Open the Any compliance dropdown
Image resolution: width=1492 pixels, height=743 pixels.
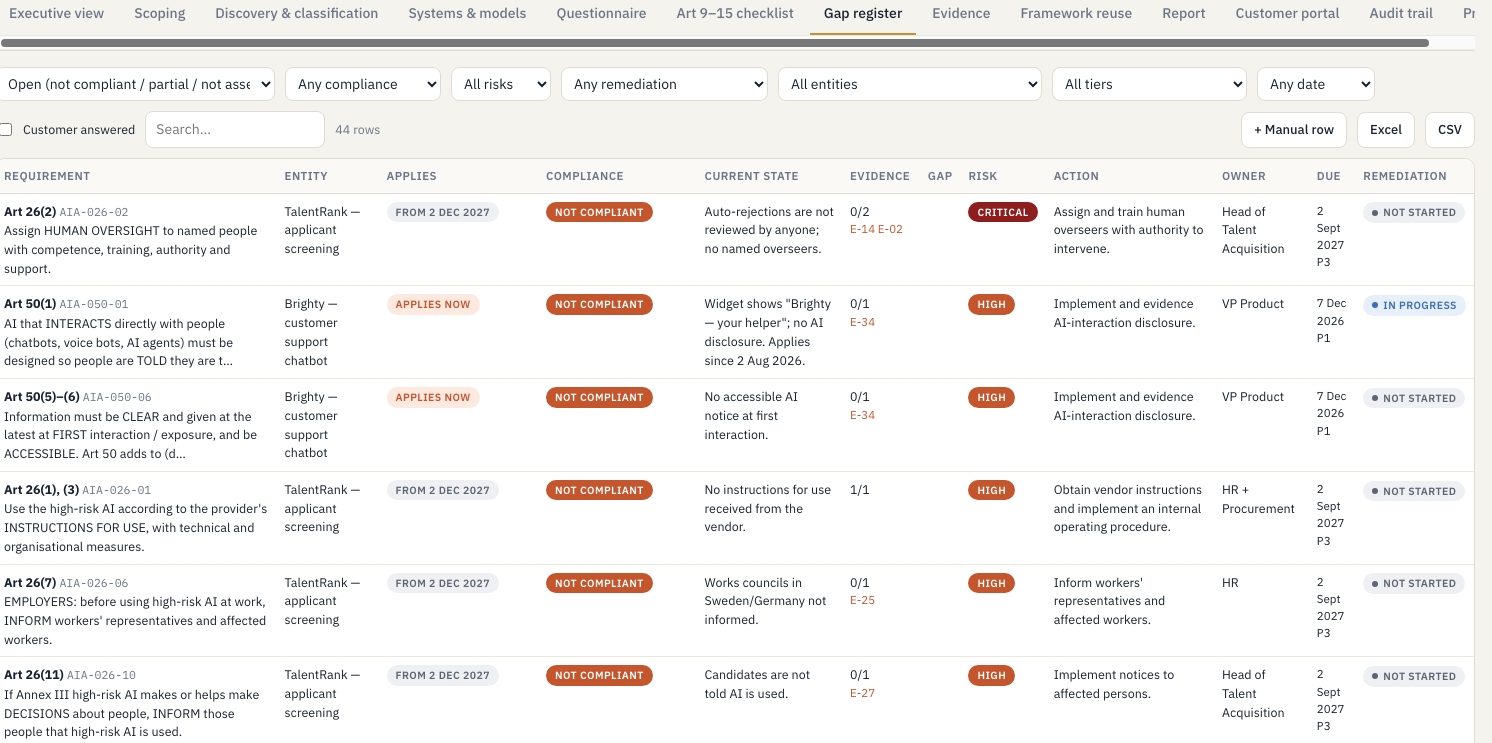363,84
